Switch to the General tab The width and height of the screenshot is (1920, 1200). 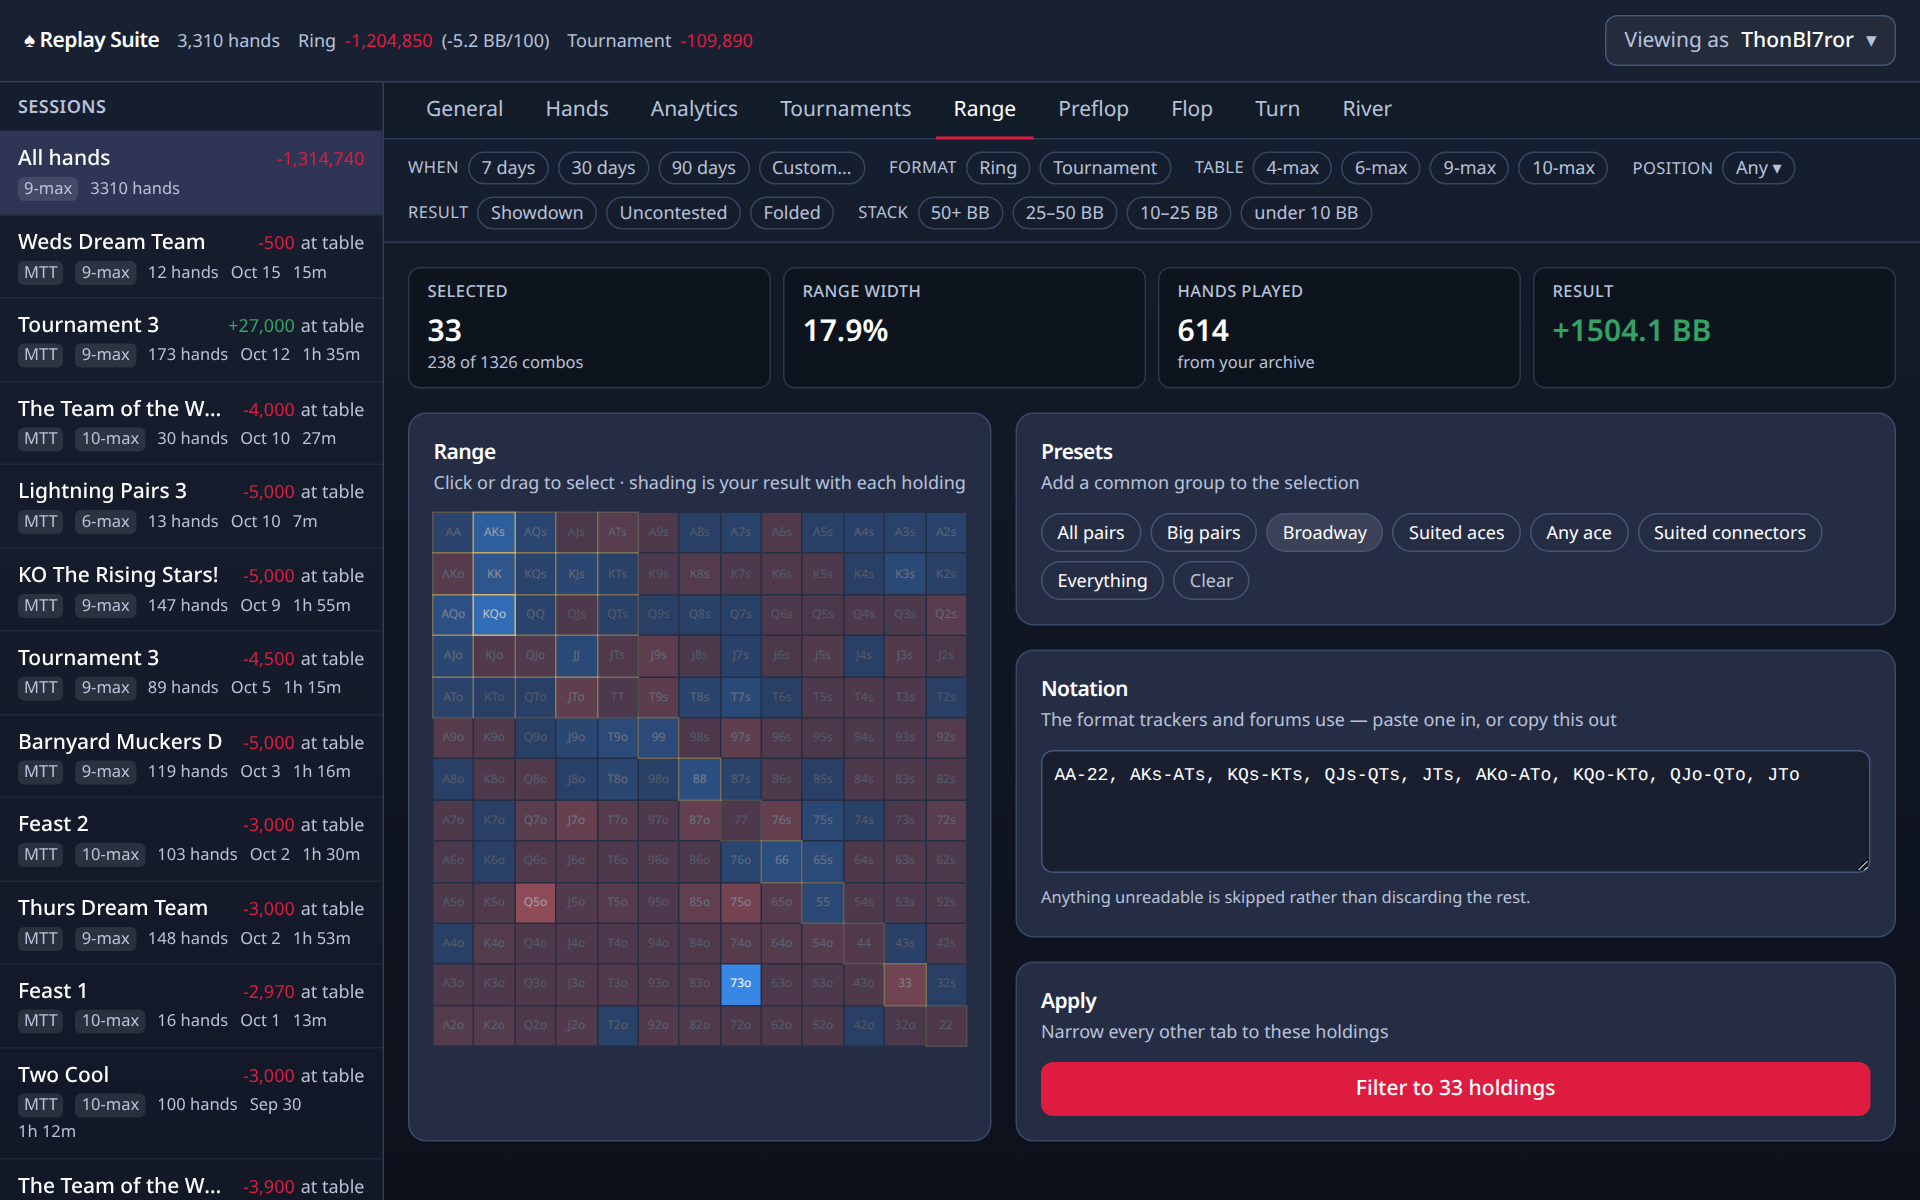[x=464, y=109]
